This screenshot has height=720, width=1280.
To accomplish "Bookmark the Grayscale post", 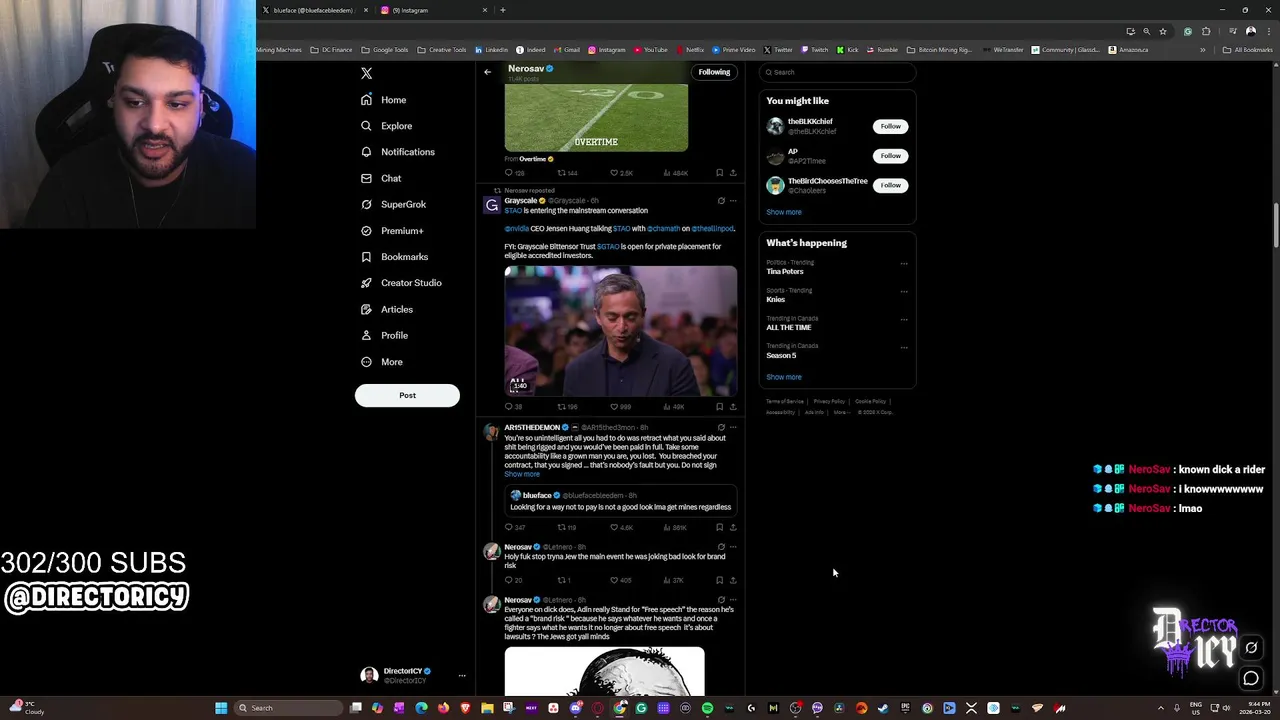I will coord(719,407).
